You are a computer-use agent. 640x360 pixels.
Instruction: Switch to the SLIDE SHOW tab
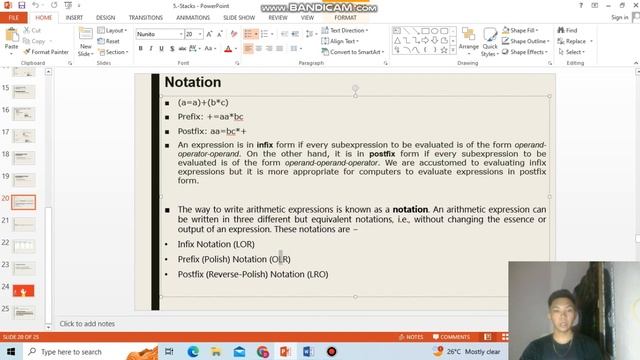pyautogui.click(x=239, y=18)
